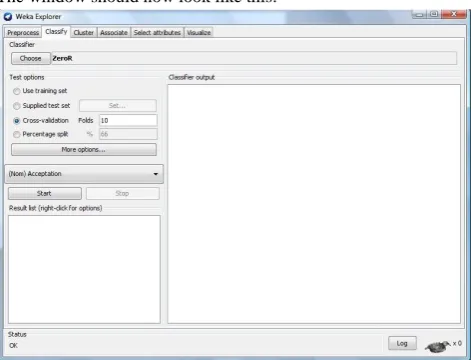Switch to the Preprocess tab
The width and height of the screenshot is (471, 360).
pyautogui.click(x=23, y=32)
